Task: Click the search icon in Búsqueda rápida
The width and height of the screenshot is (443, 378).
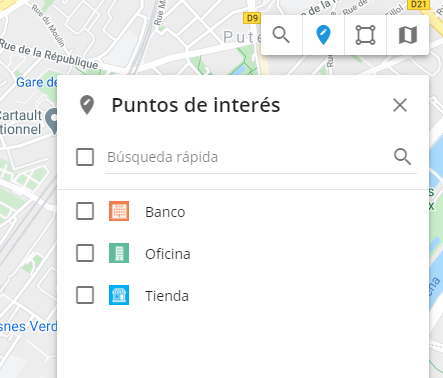Action: click(402, 157)
